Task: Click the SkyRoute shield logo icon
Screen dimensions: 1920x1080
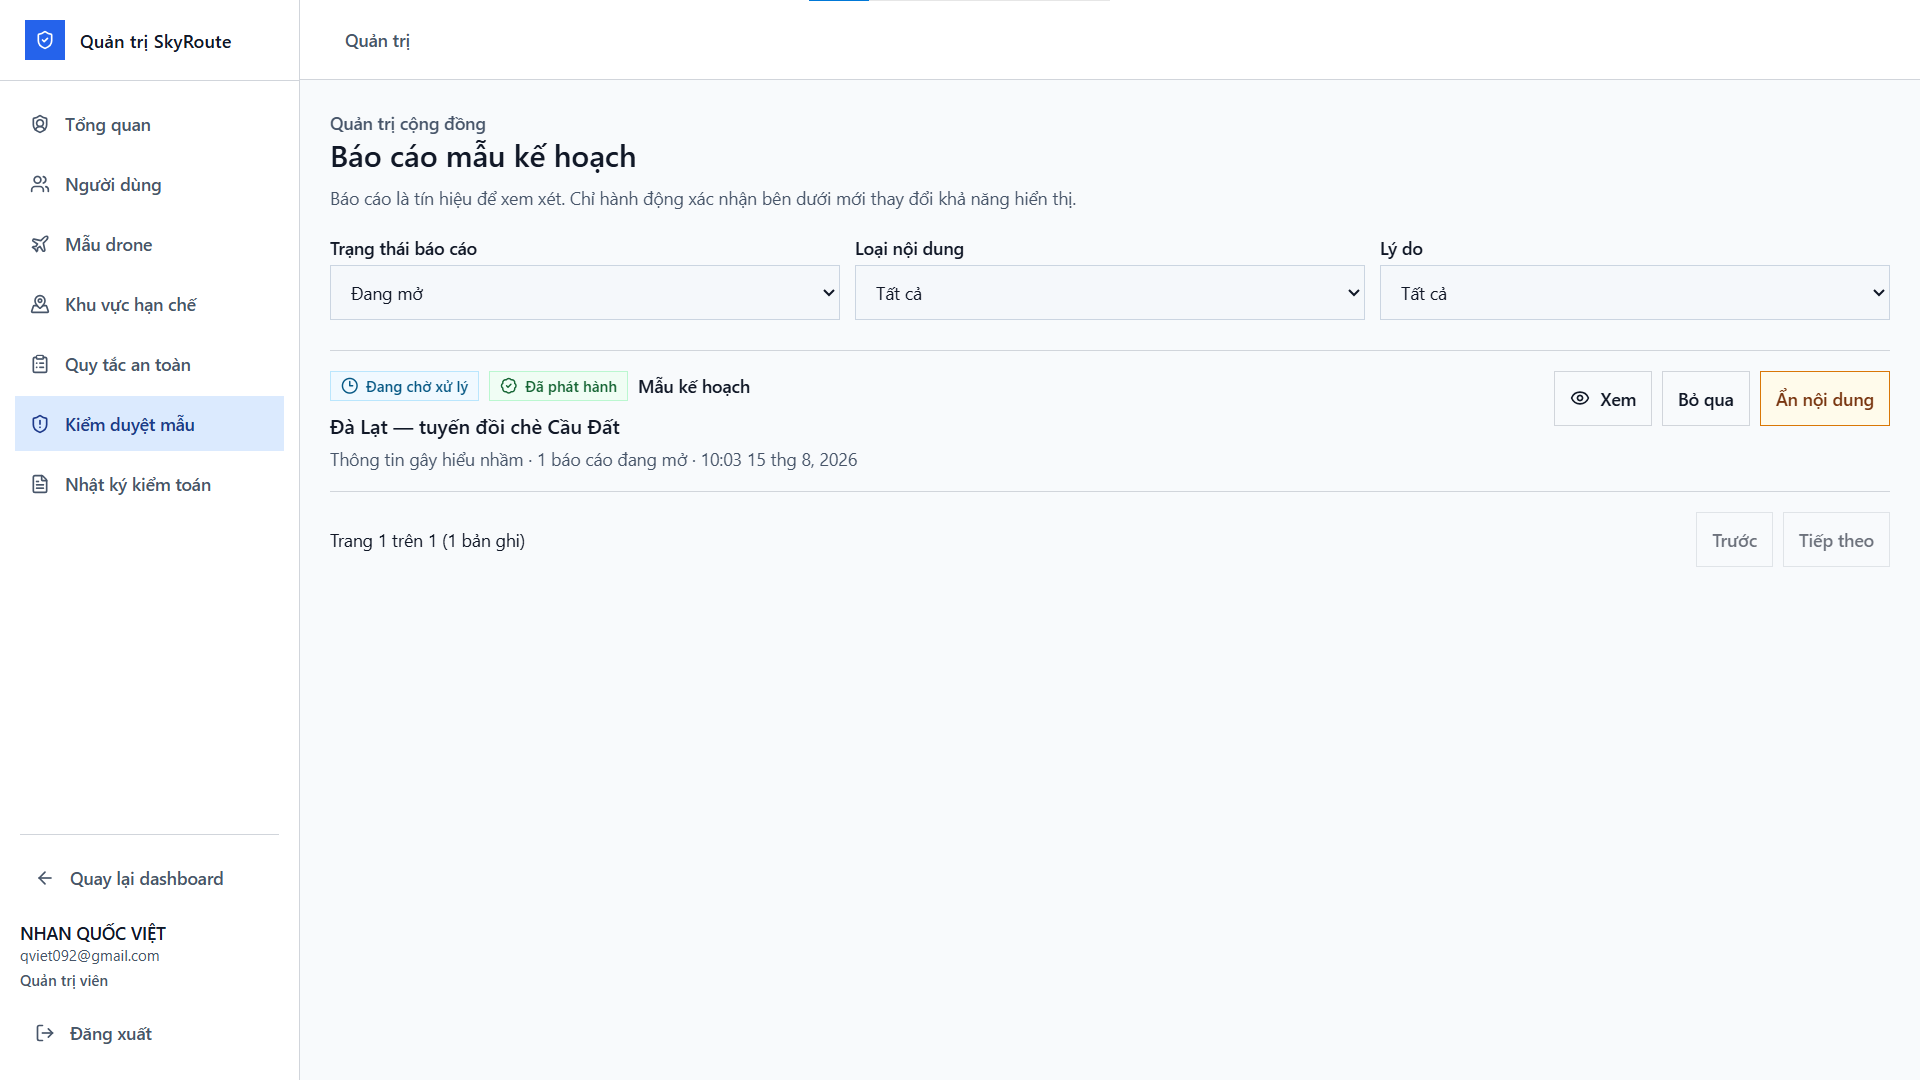Action: pos(45,40)
